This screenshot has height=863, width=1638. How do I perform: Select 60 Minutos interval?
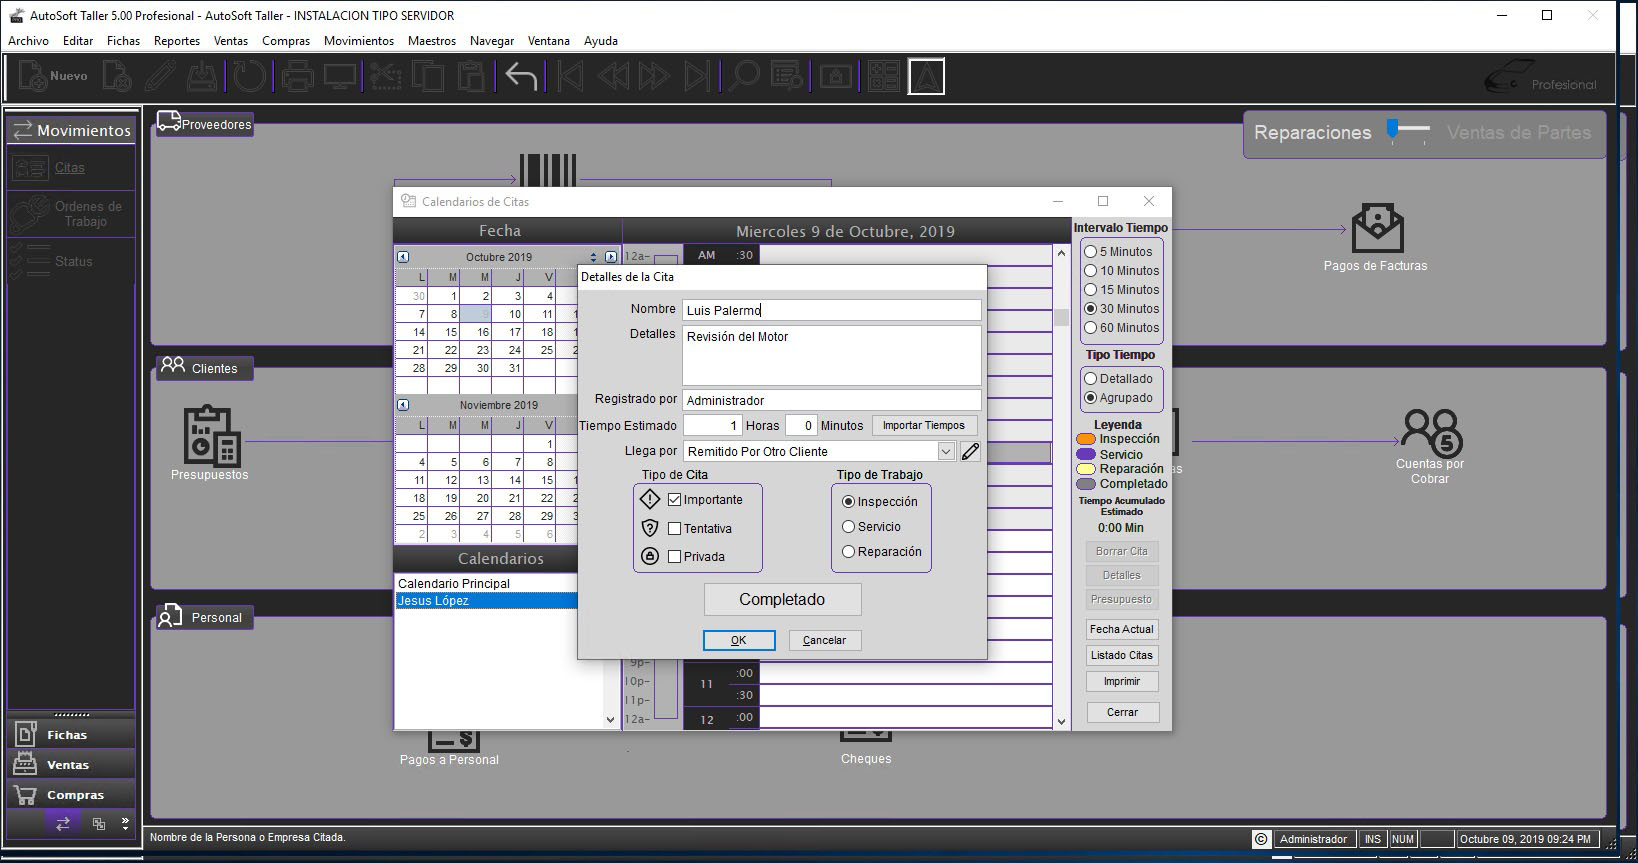(x=1091, y=327)
